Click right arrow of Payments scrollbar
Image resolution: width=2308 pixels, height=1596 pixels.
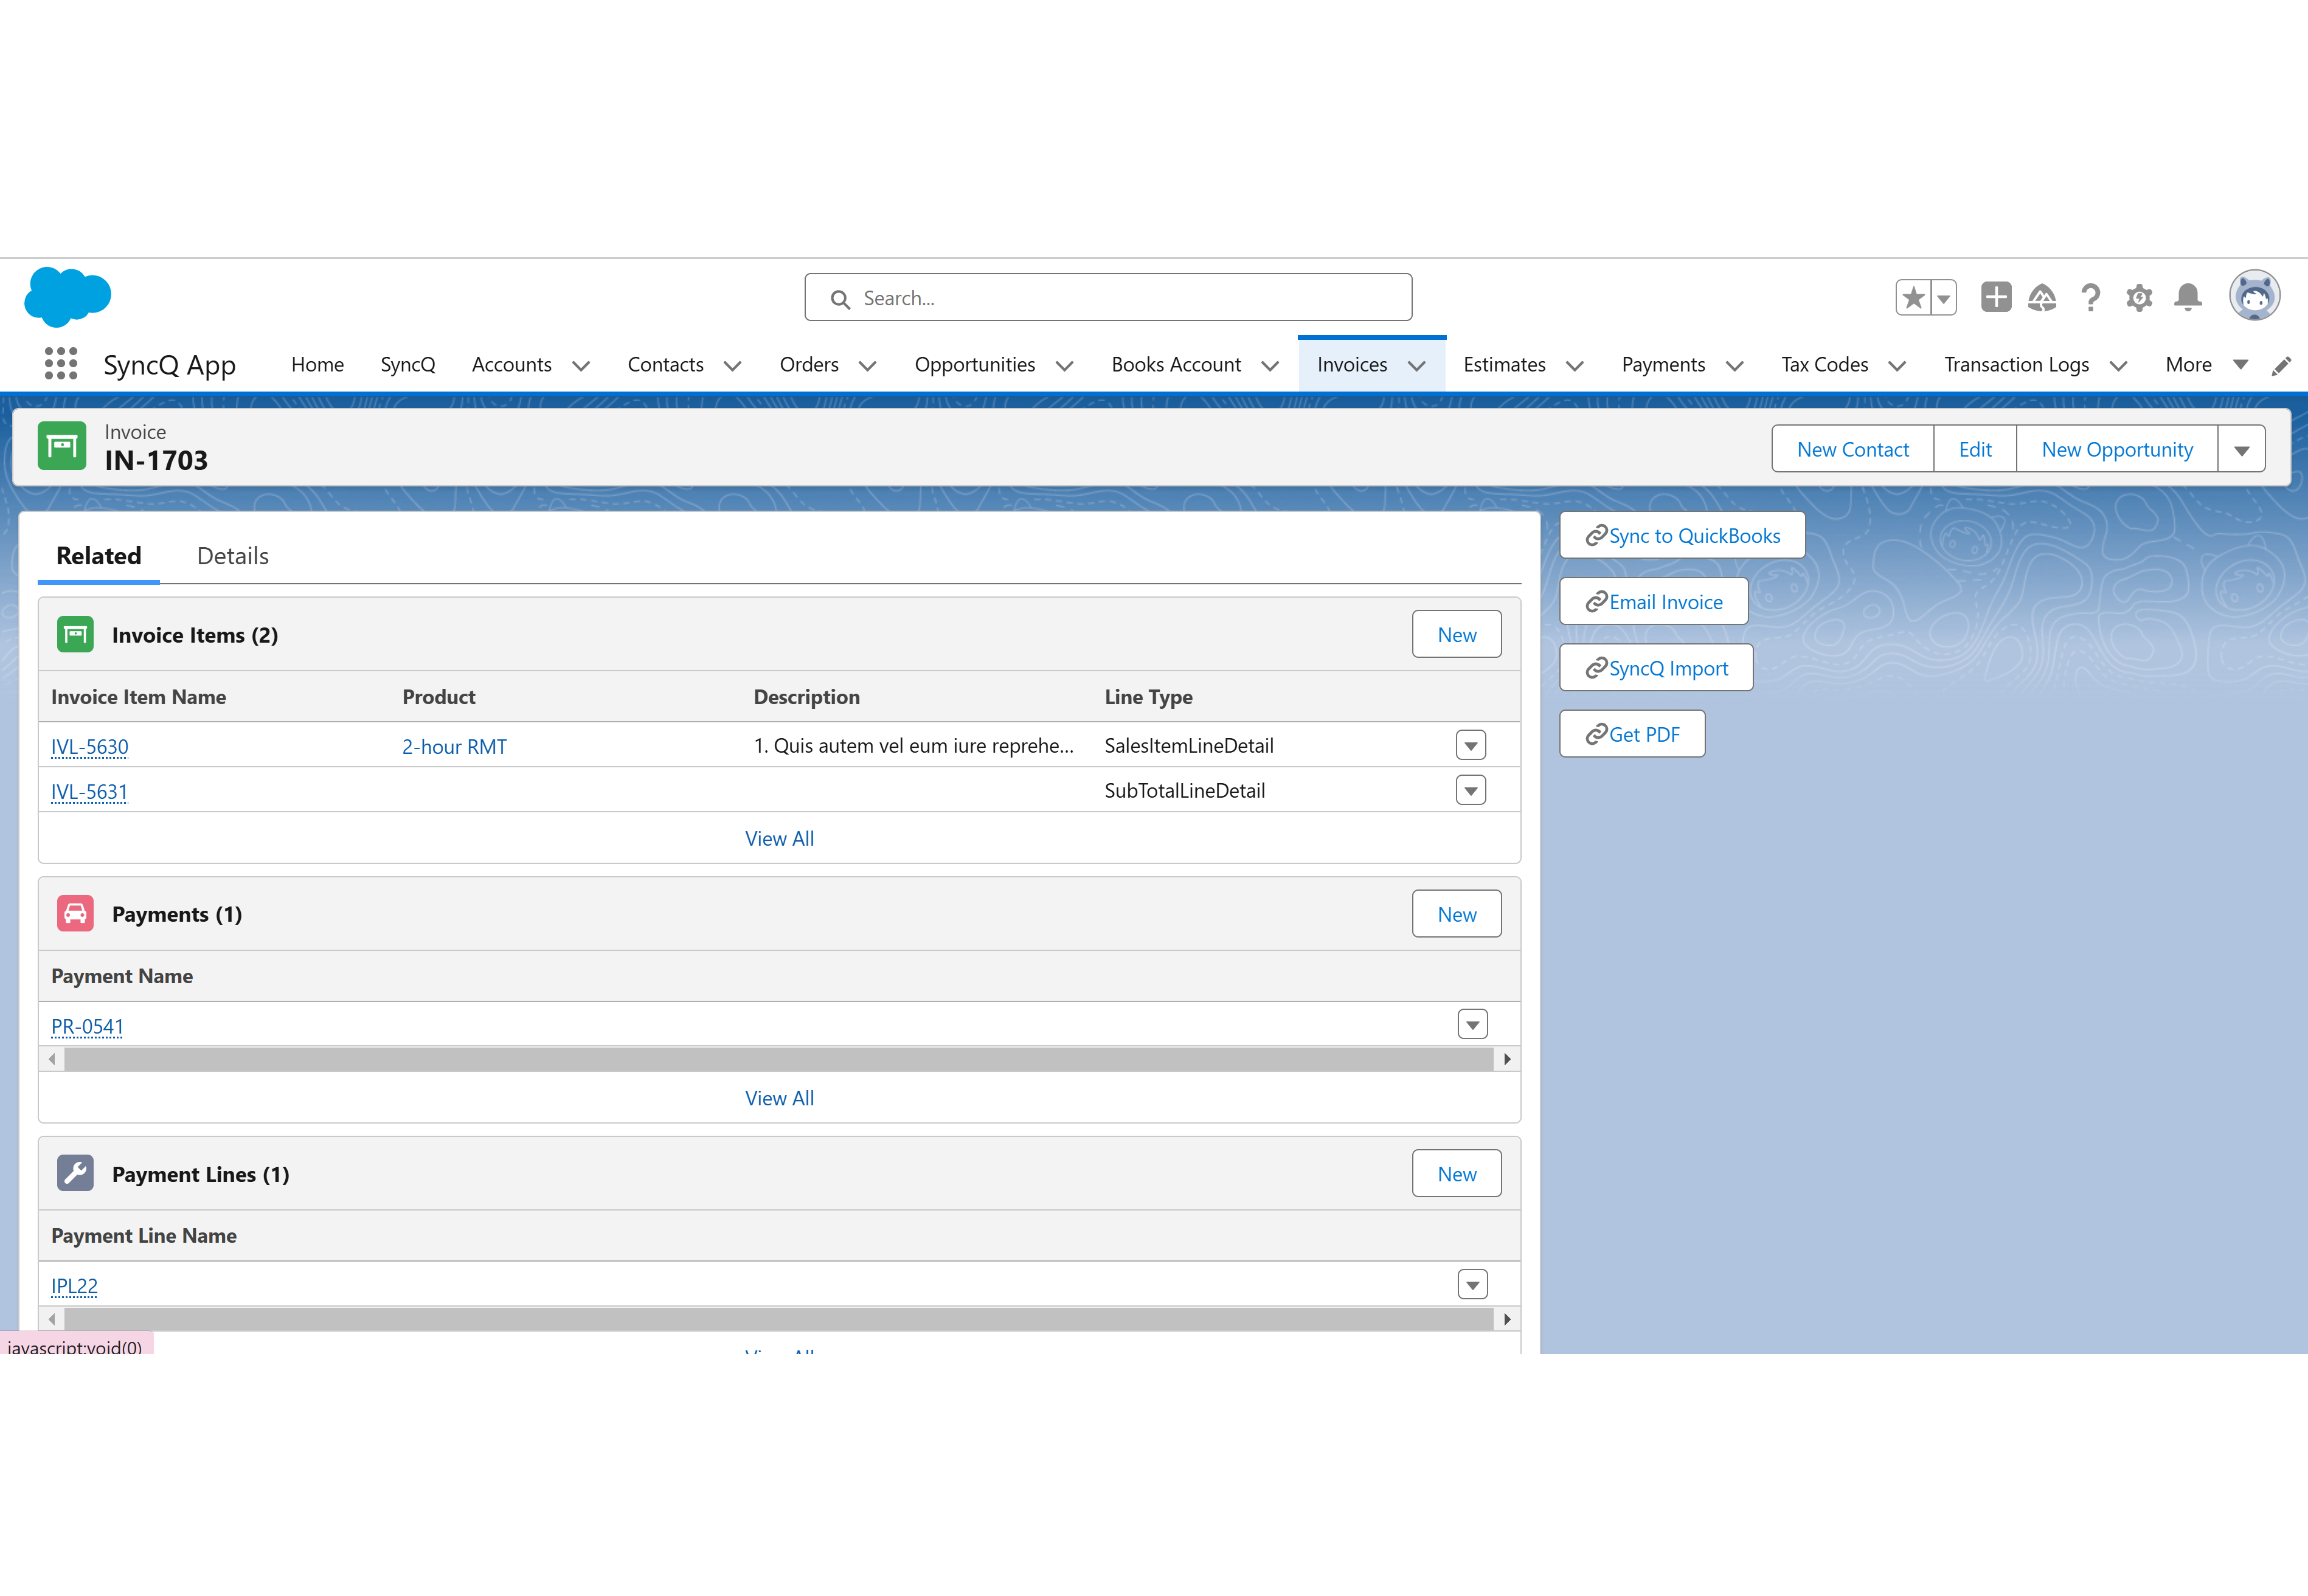pos(1507,1059)
